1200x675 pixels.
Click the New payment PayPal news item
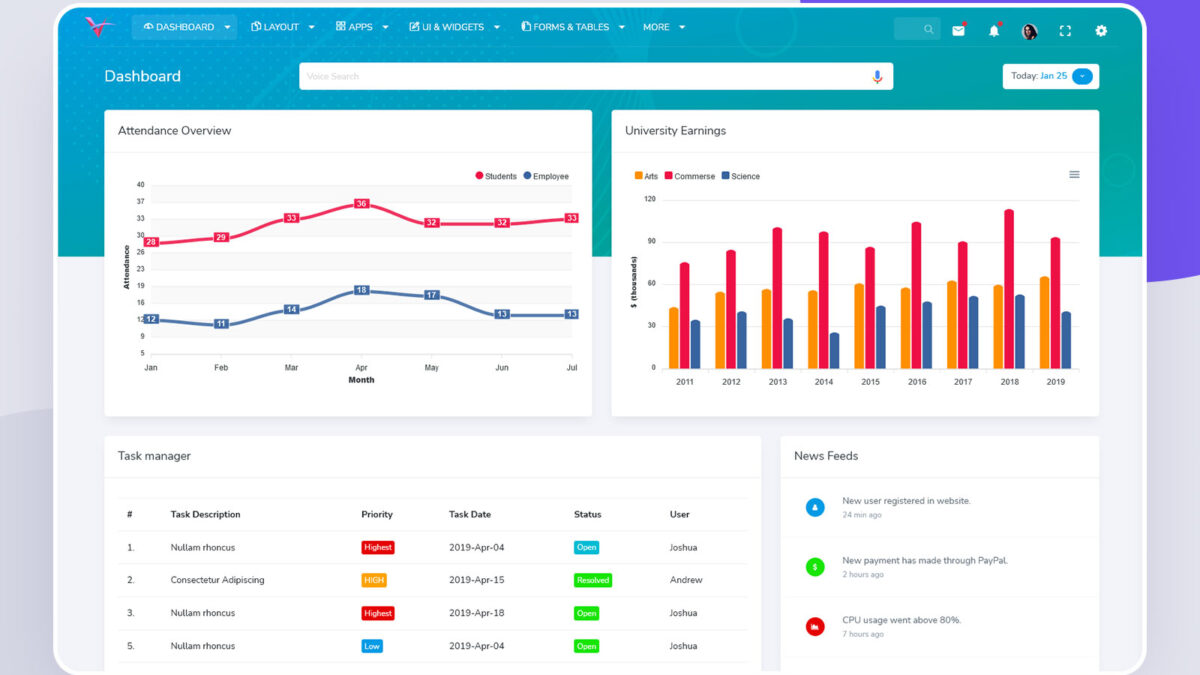click(924, 561)
